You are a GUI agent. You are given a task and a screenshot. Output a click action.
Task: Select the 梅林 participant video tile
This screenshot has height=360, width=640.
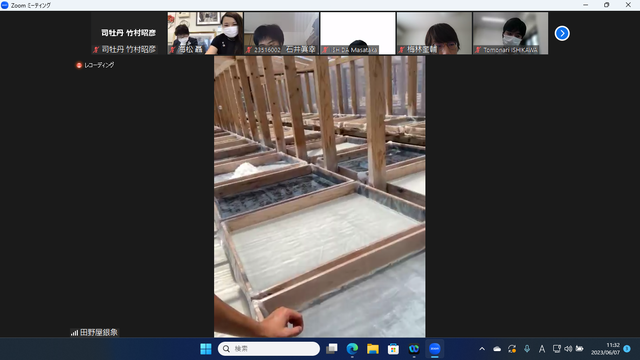point(434,33)
